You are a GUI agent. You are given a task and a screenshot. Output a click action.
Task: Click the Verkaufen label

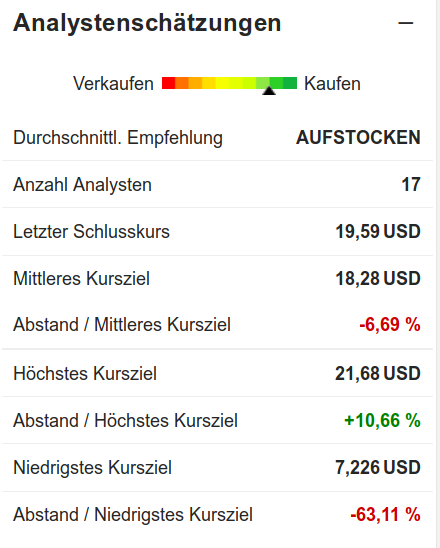pos(113,84)
